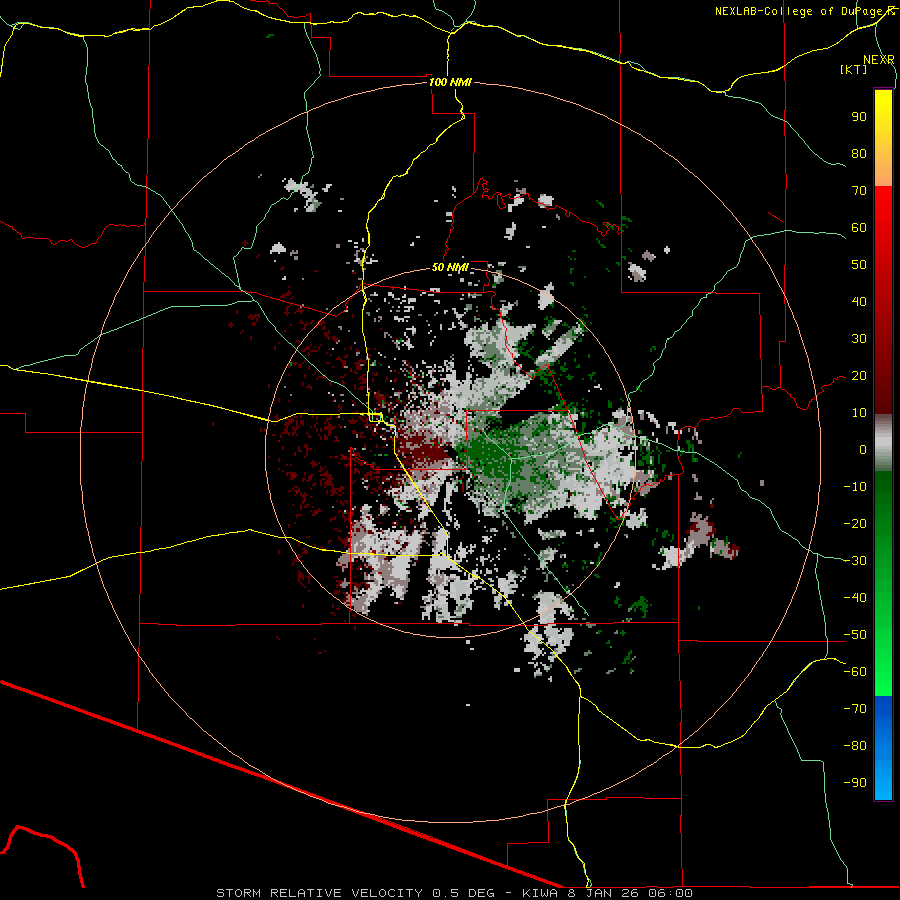Pick the orange segment of the color bar
This screenshot has width=900, height=900.
[x=883, y=170]
